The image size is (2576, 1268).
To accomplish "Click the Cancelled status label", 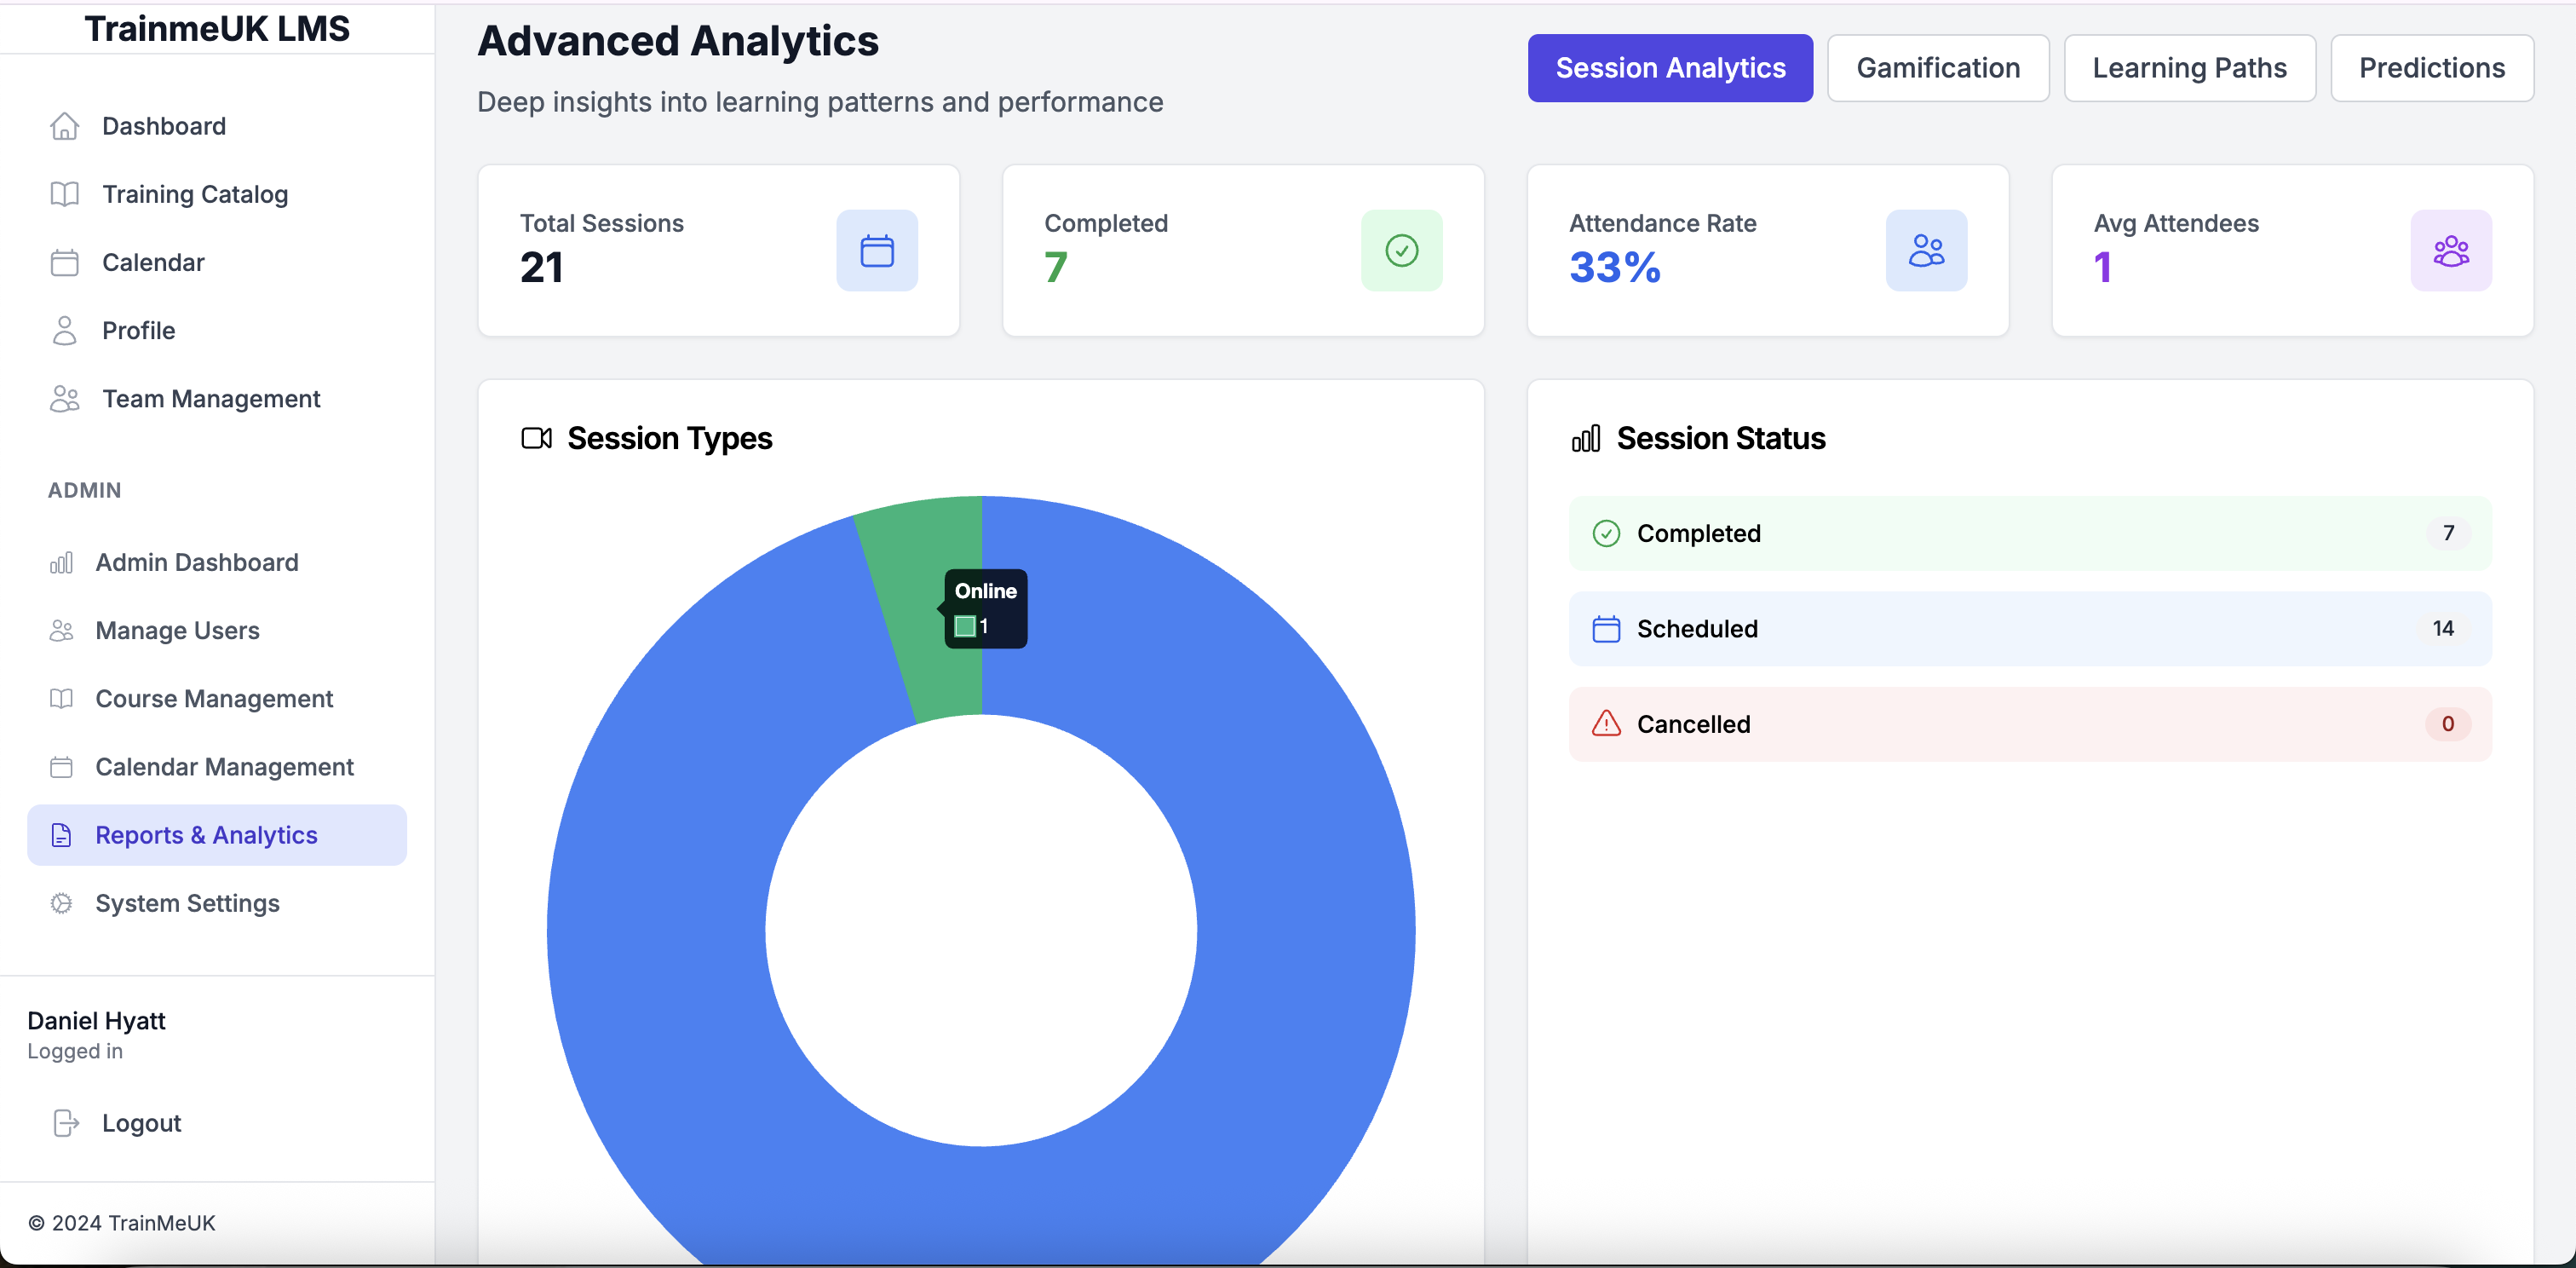I will tap(1693, 724).
